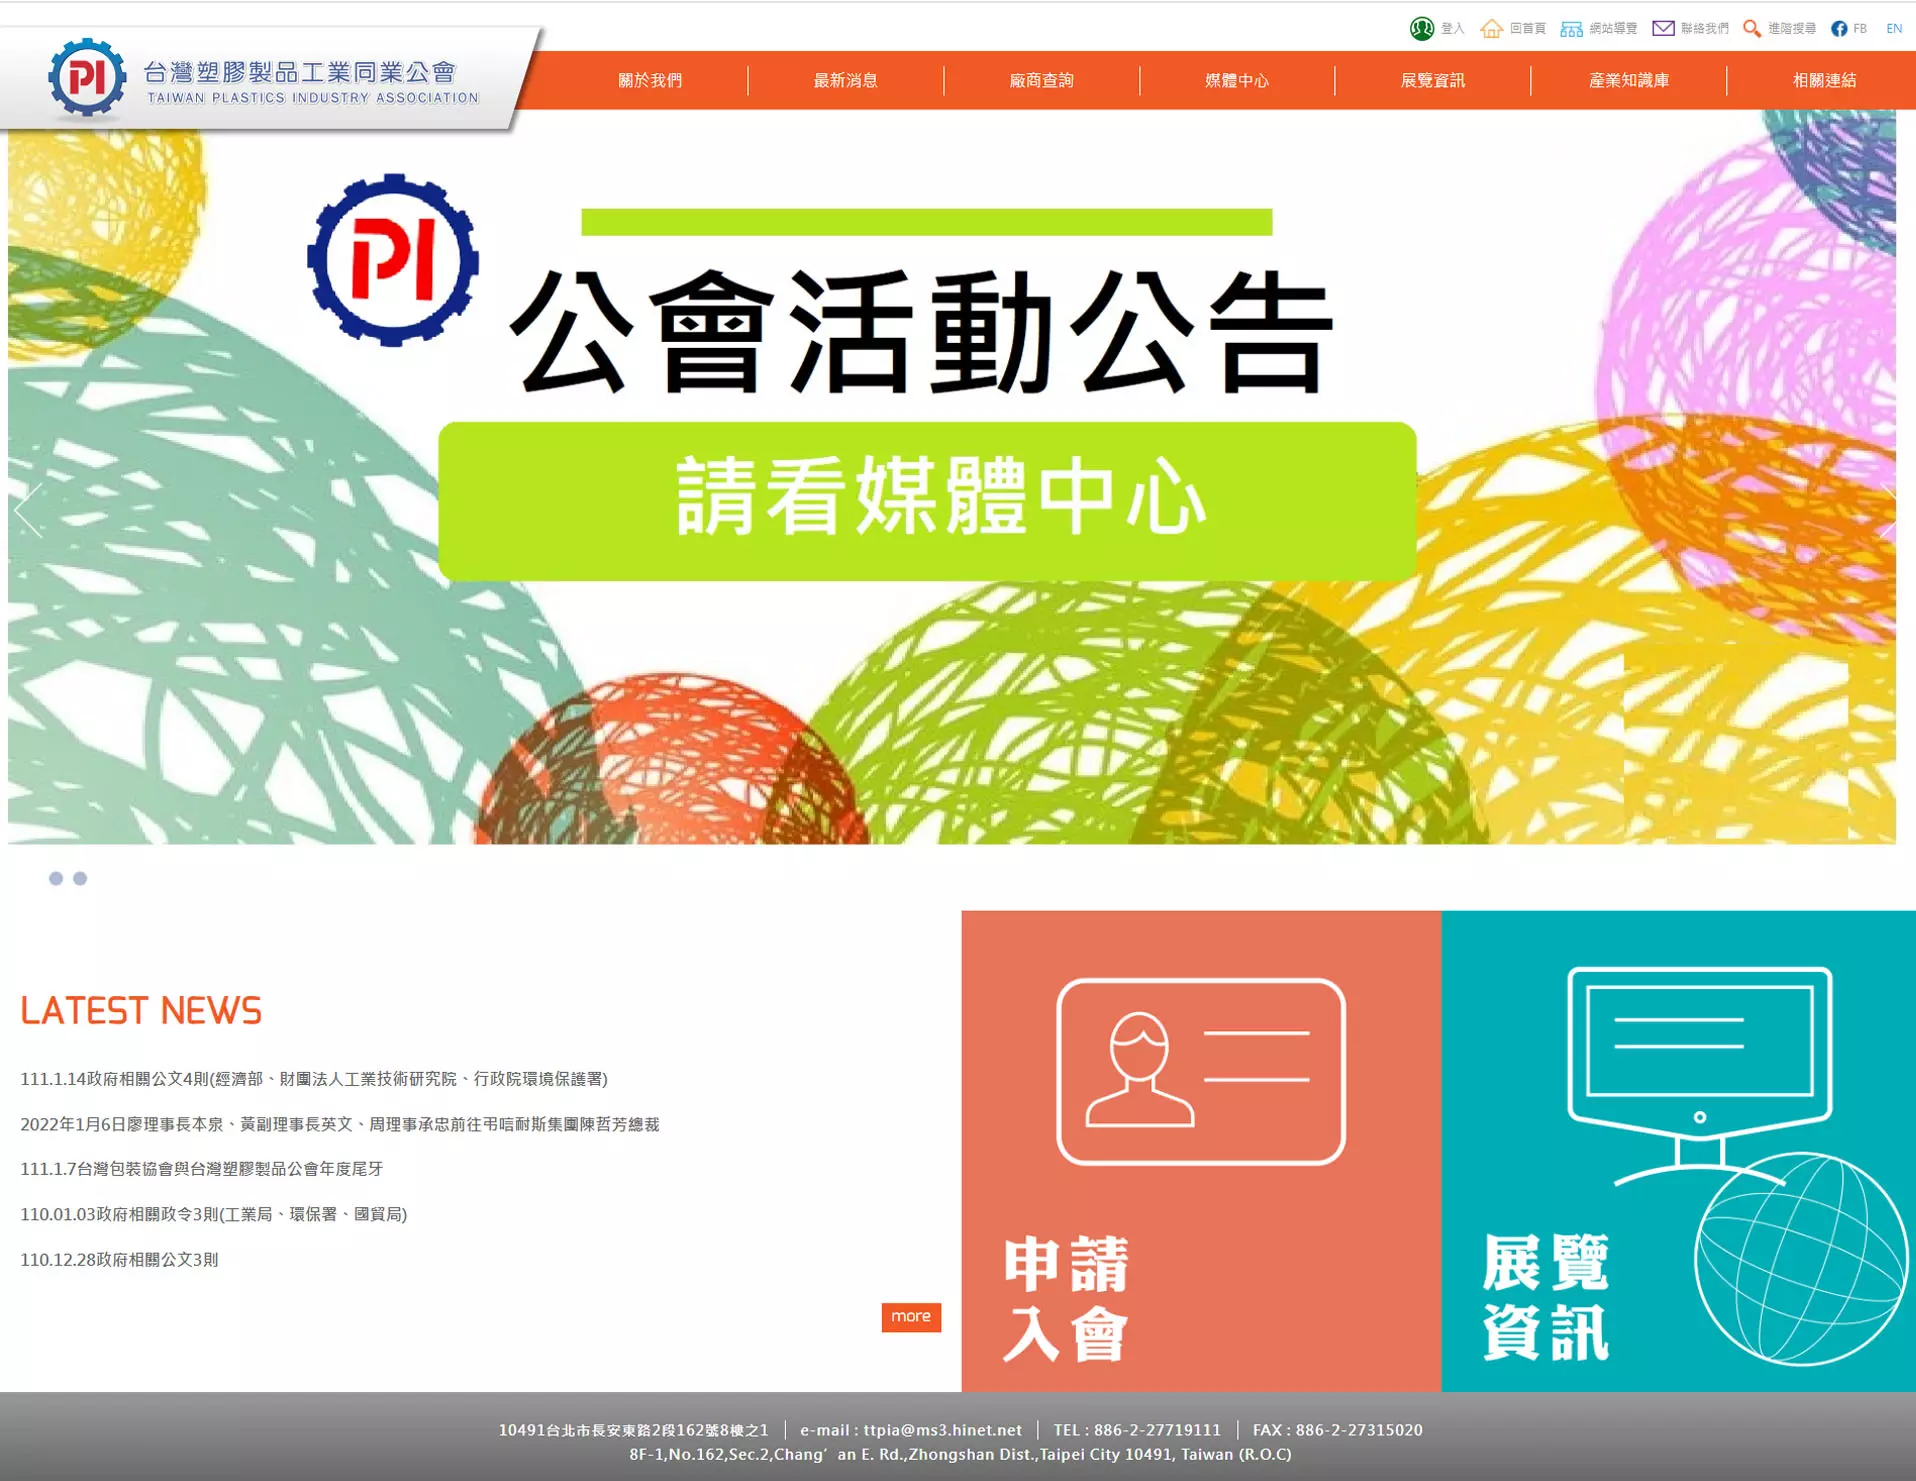Open the Facebook icon link

point(1839,29)
